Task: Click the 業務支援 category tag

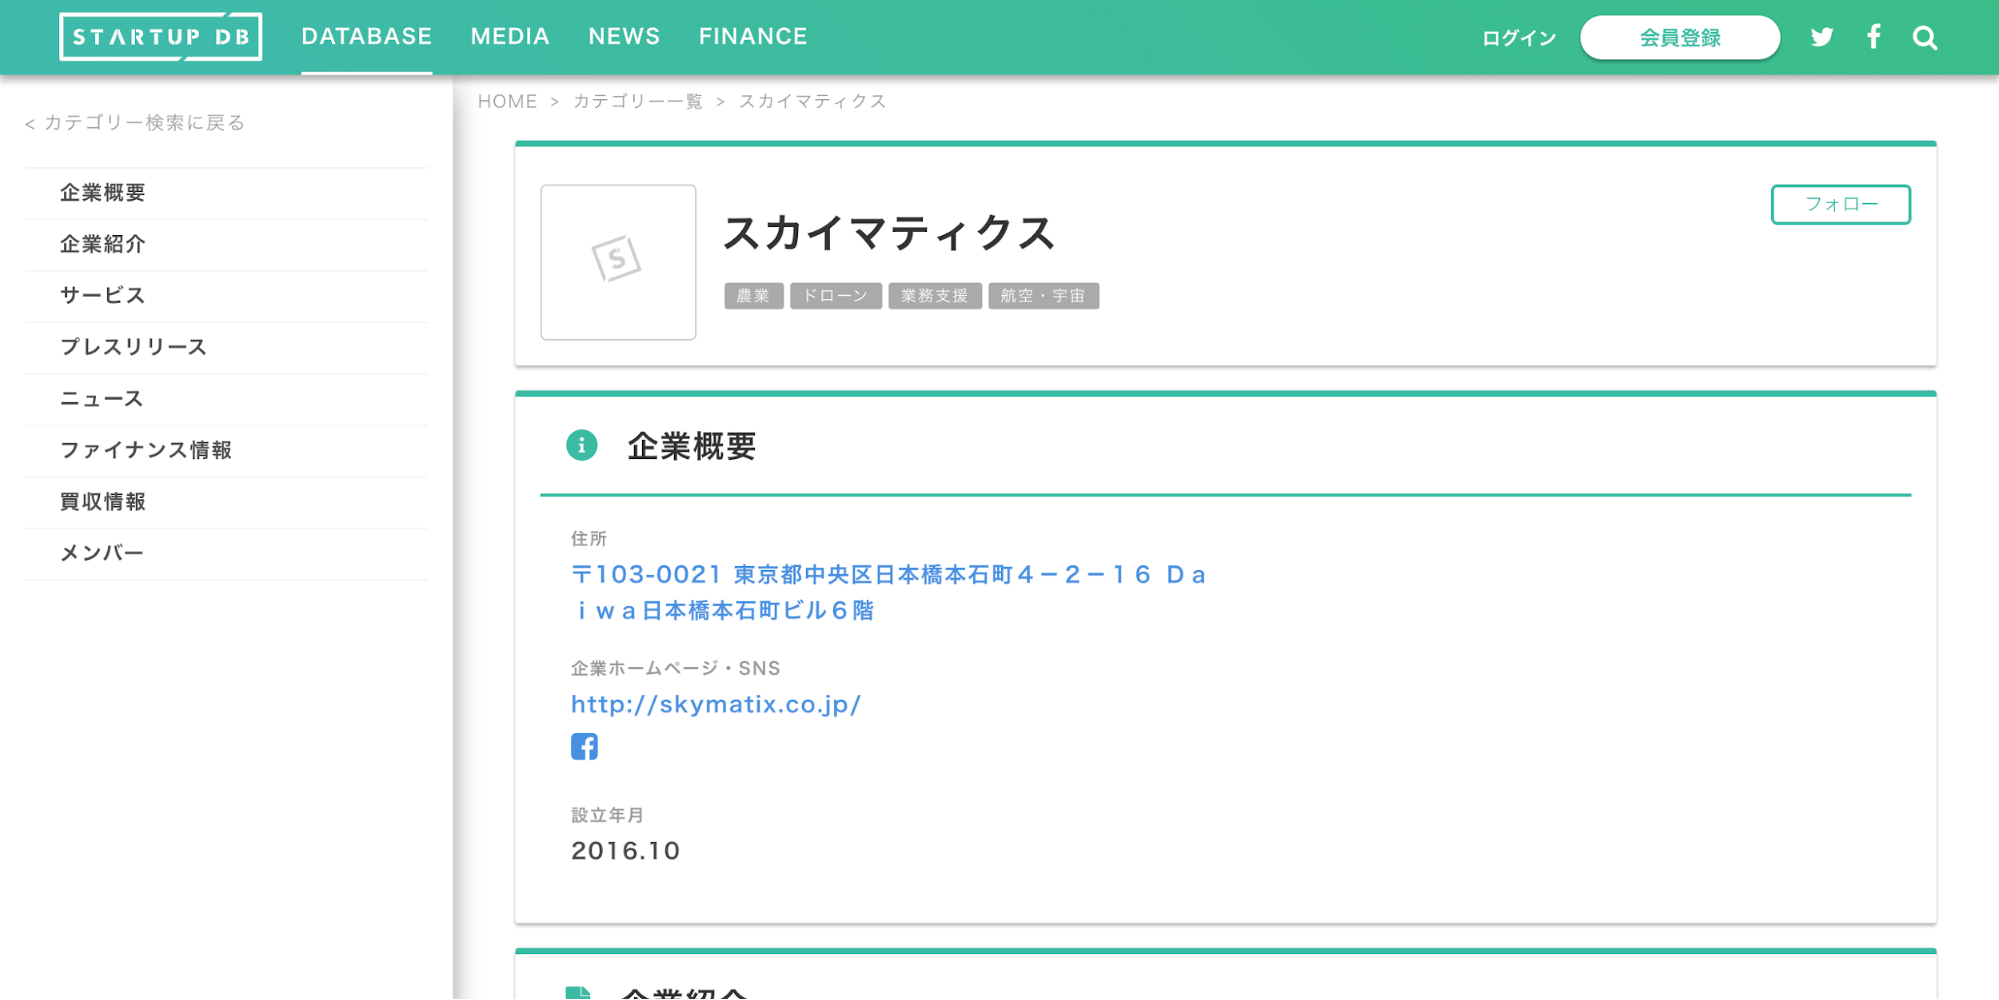Action: (x=935, y=296)
